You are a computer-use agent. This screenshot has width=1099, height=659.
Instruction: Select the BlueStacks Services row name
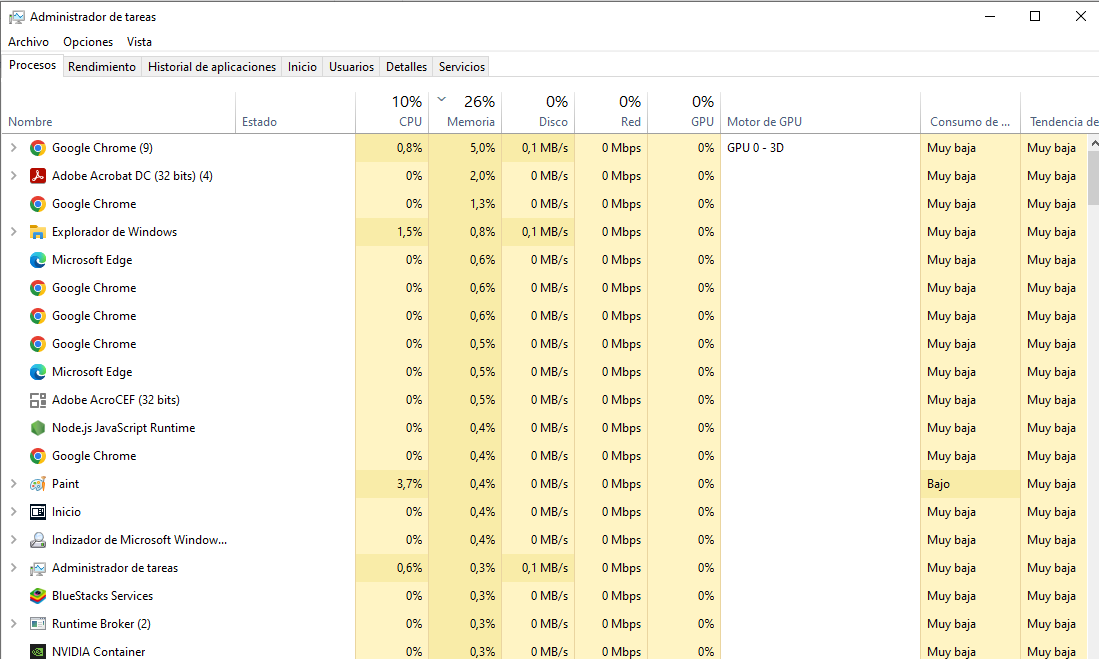pyautogui.click(x=102, y=596)
